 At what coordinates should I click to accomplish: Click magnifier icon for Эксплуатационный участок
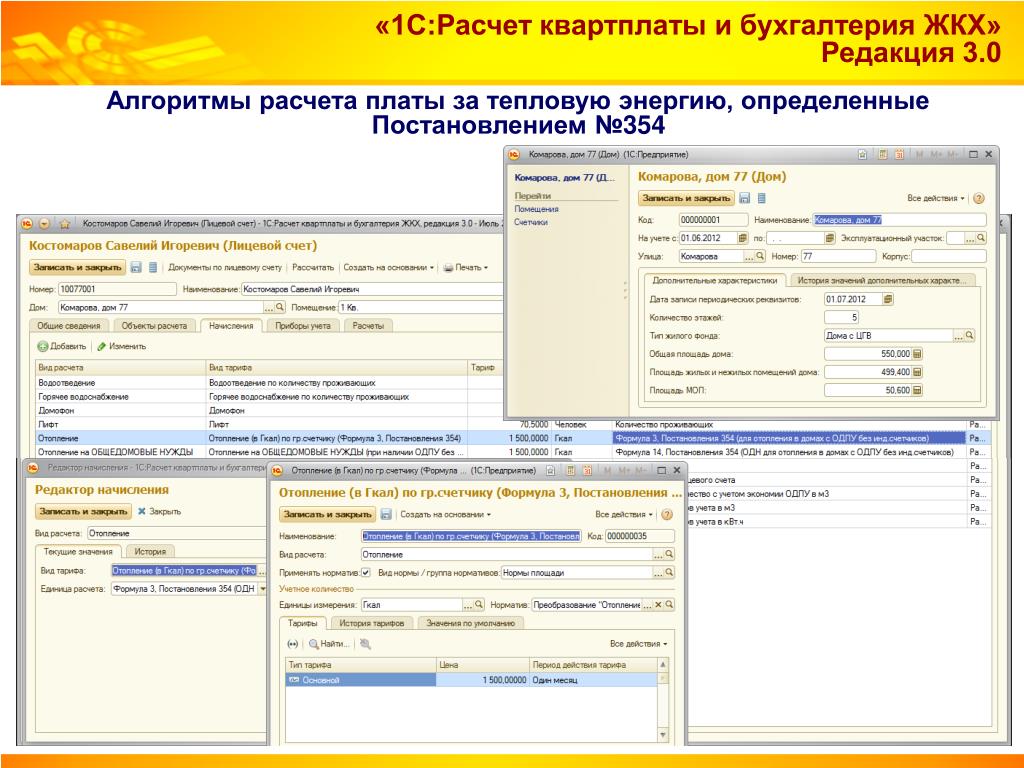point(981,238)
